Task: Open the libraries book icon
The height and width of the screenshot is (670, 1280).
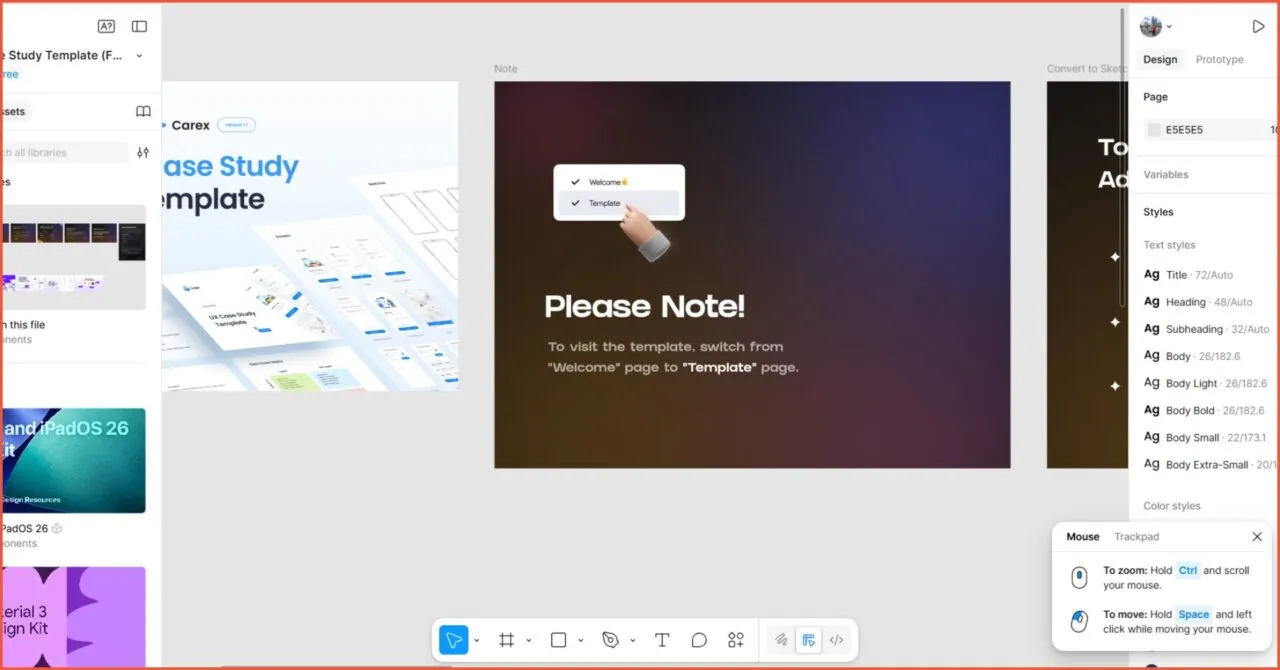Action: point(143,111)
